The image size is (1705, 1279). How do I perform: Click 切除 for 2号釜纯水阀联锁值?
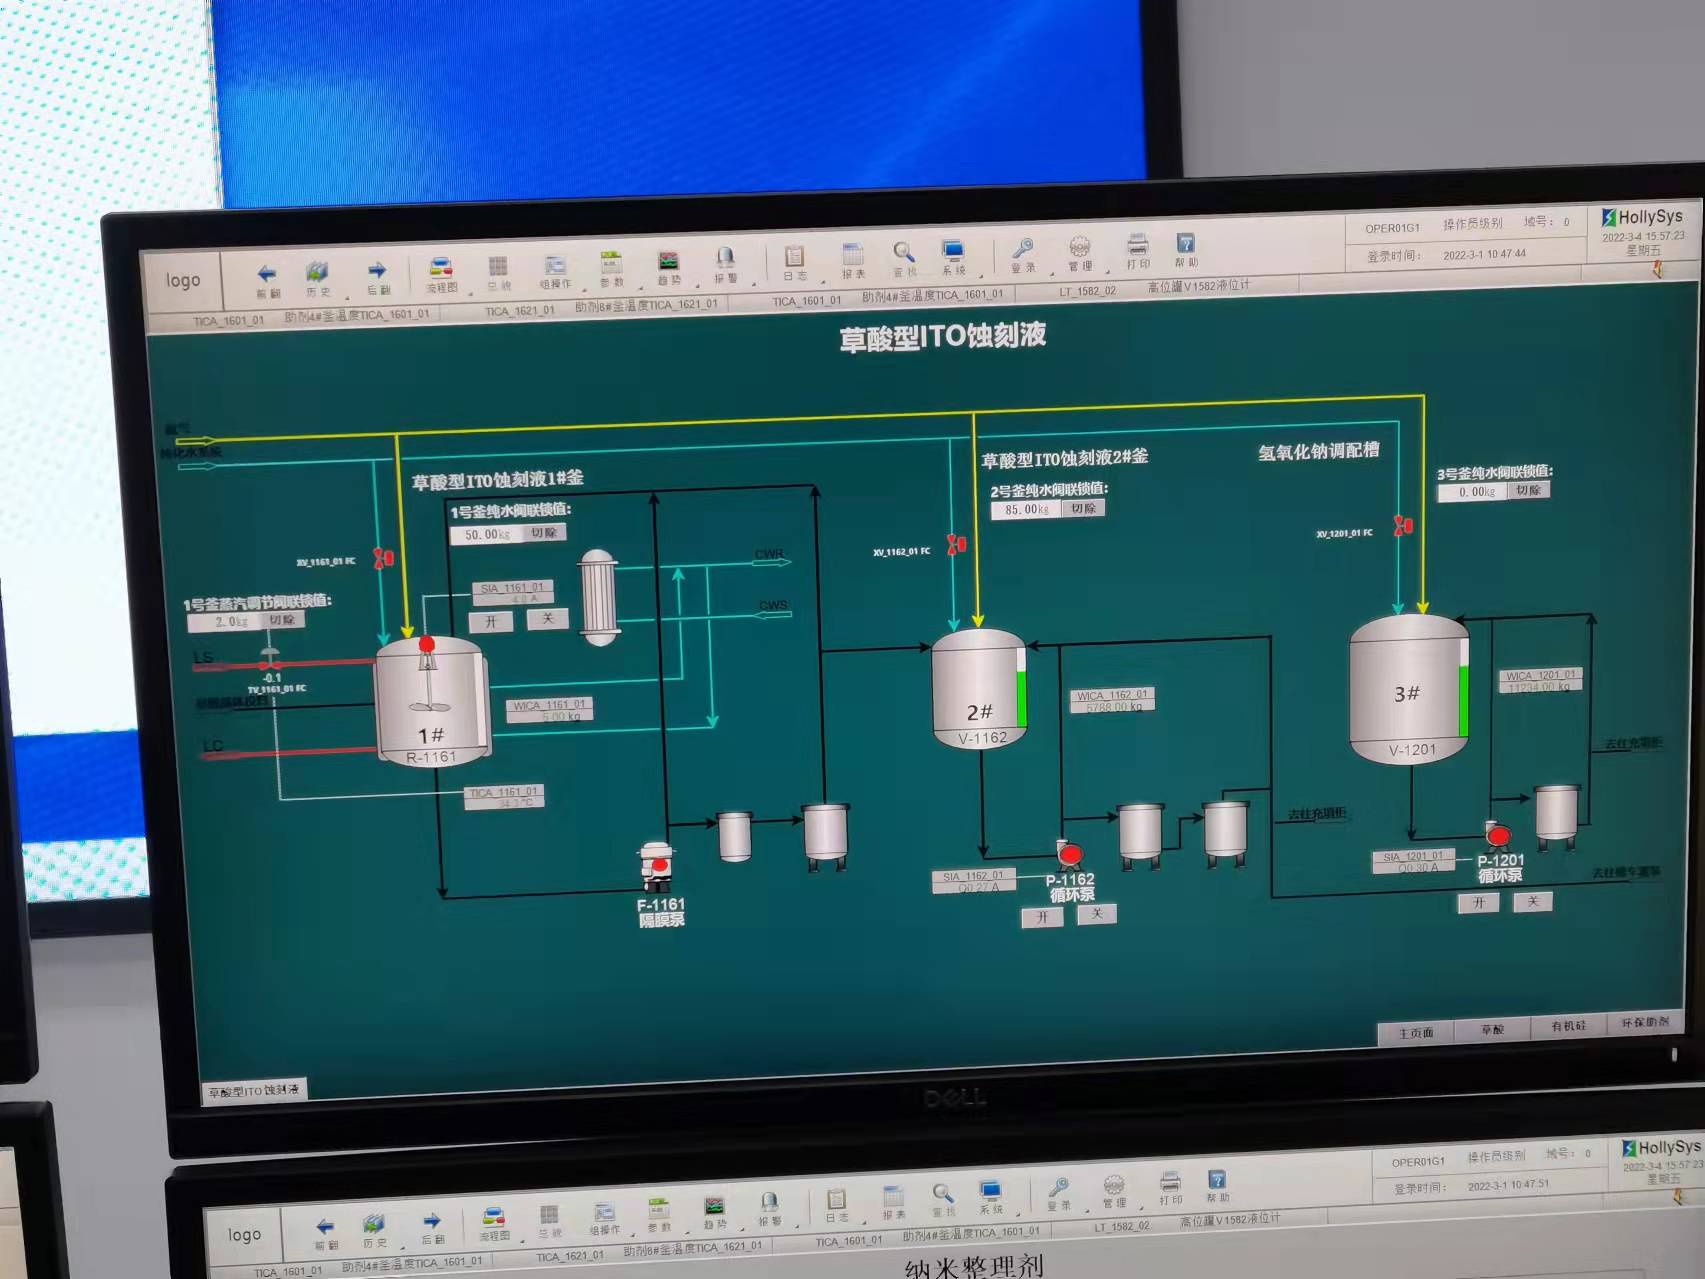(1084, 508)
